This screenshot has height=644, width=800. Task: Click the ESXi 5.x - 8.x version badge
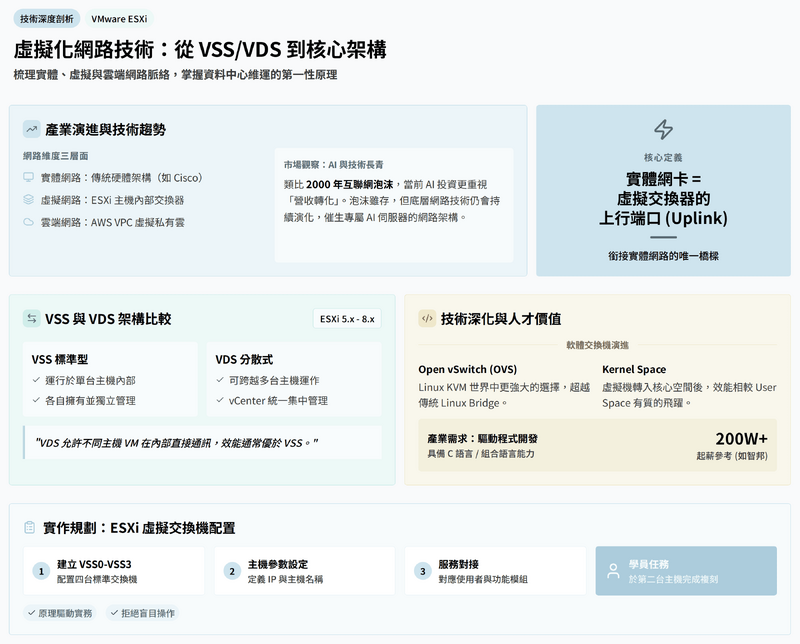[346, 319]
